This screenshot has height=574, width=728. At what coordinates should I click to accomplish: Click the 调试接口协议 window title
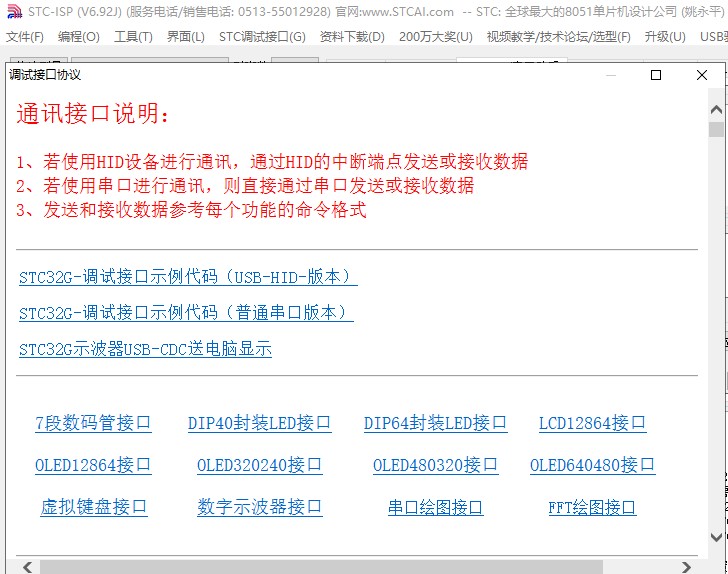45,75
